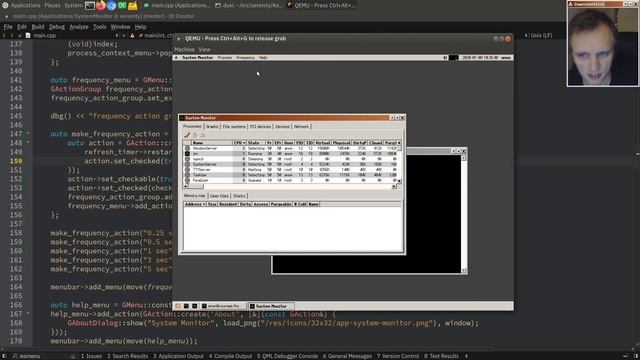Click process table vertical scroll down arrow
The image size is (640, 360).
pos(399,181)
